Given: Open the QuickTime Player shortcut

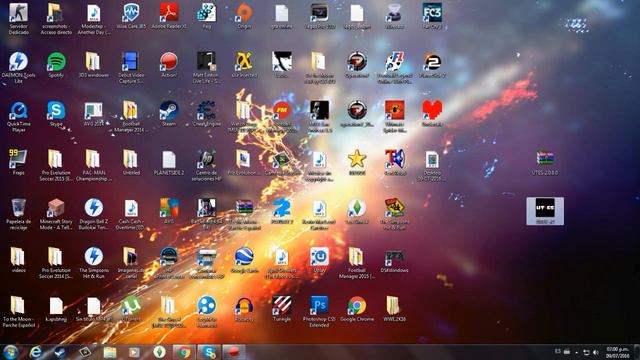Looking at the screenshot, I should point(18,116).
